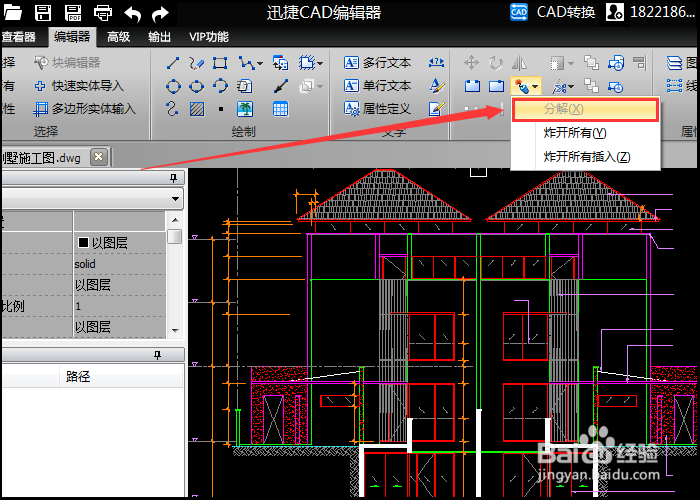Image resolution: width=700 pixels, height=500 pixels.
Task: Click the insert block icon
Action: point(280,63)
